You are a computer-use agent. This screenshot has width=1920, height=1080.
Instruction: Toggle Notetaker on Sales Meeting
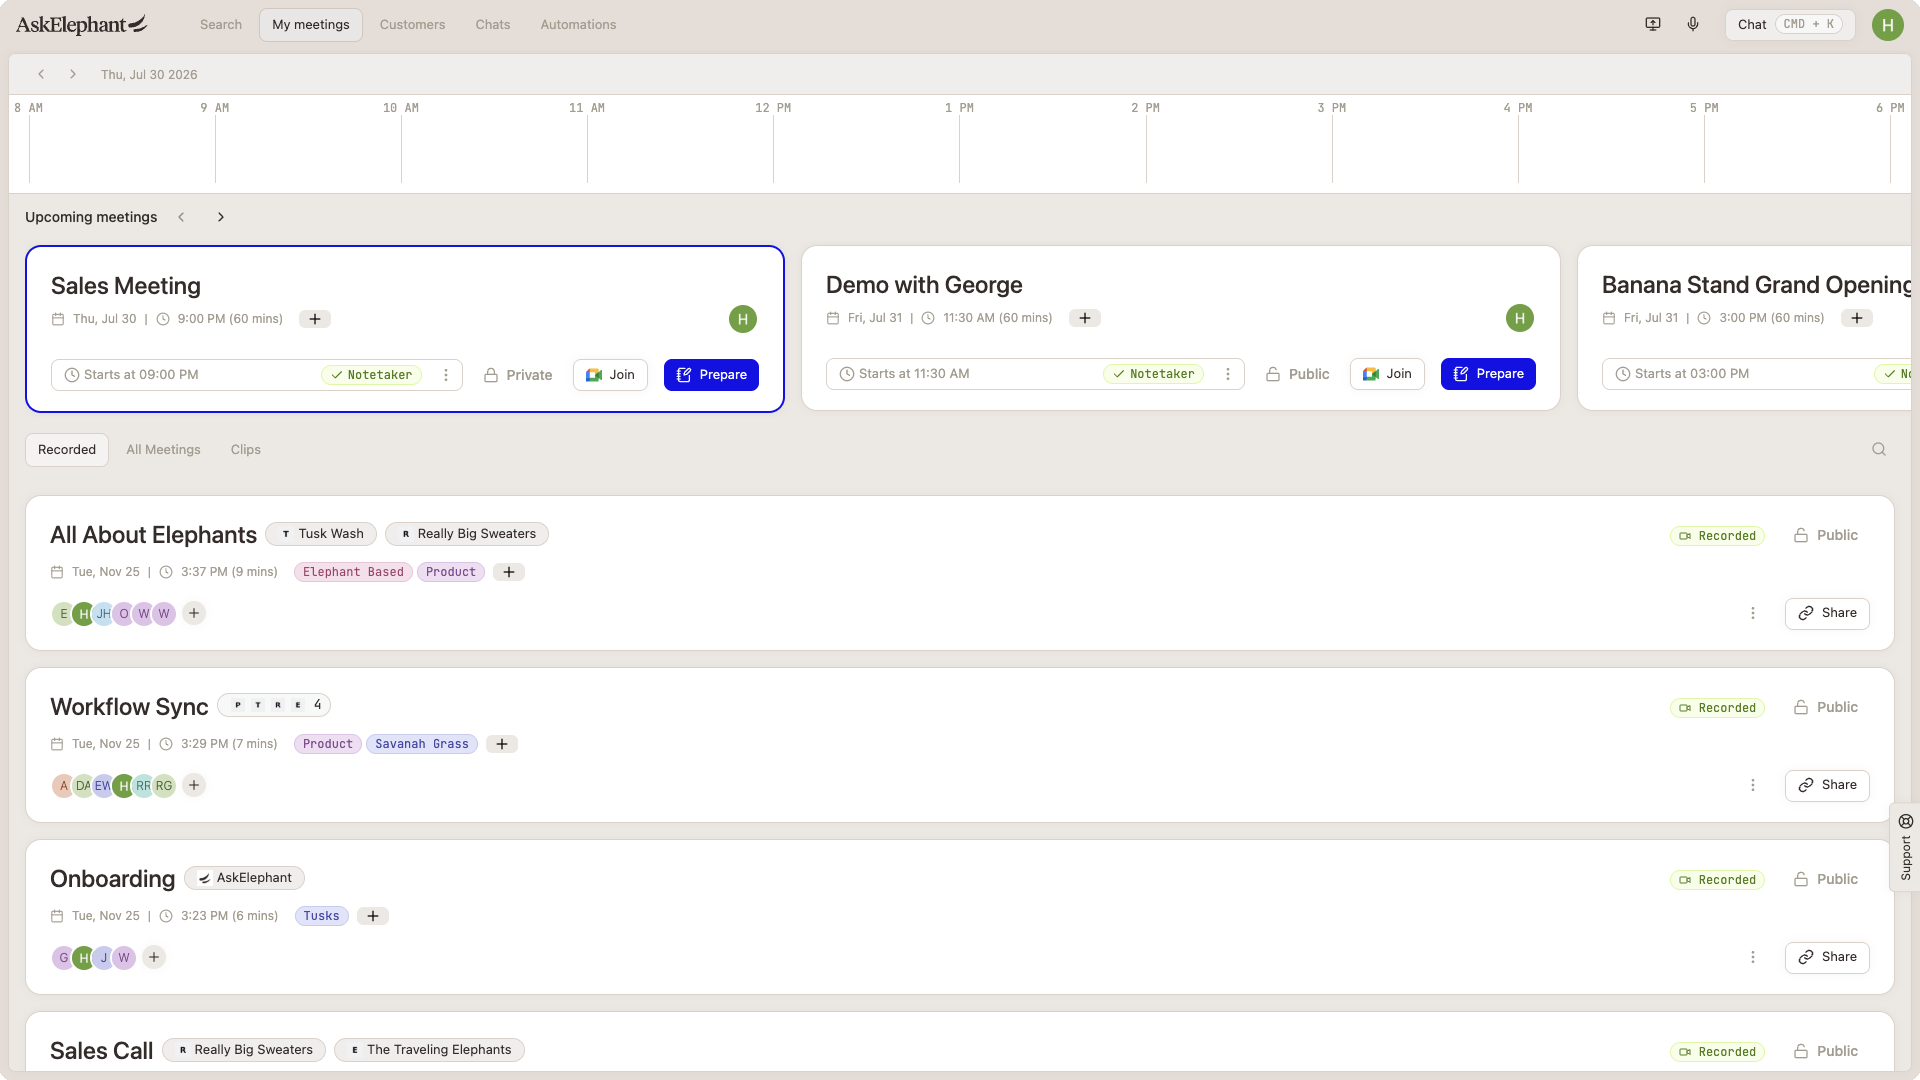(372, 375)
